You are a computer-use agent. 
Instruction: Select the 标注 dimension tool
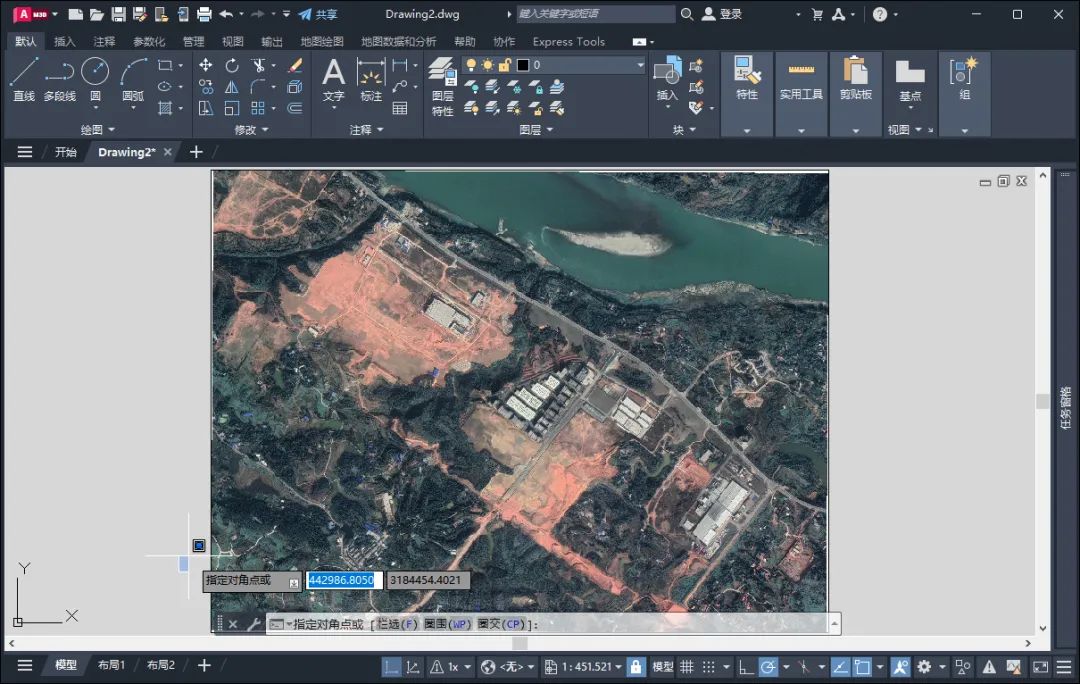click(371, 79)
